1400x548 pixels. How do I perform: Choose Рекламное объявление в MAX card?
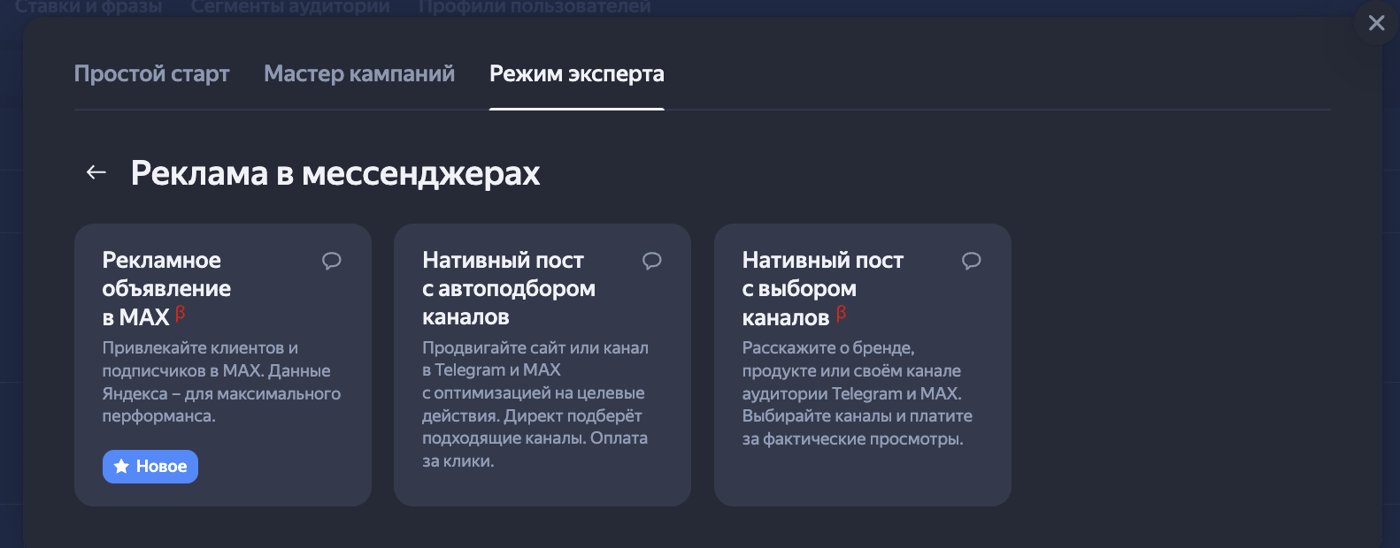pyautogui.click(x=223, y=365)
